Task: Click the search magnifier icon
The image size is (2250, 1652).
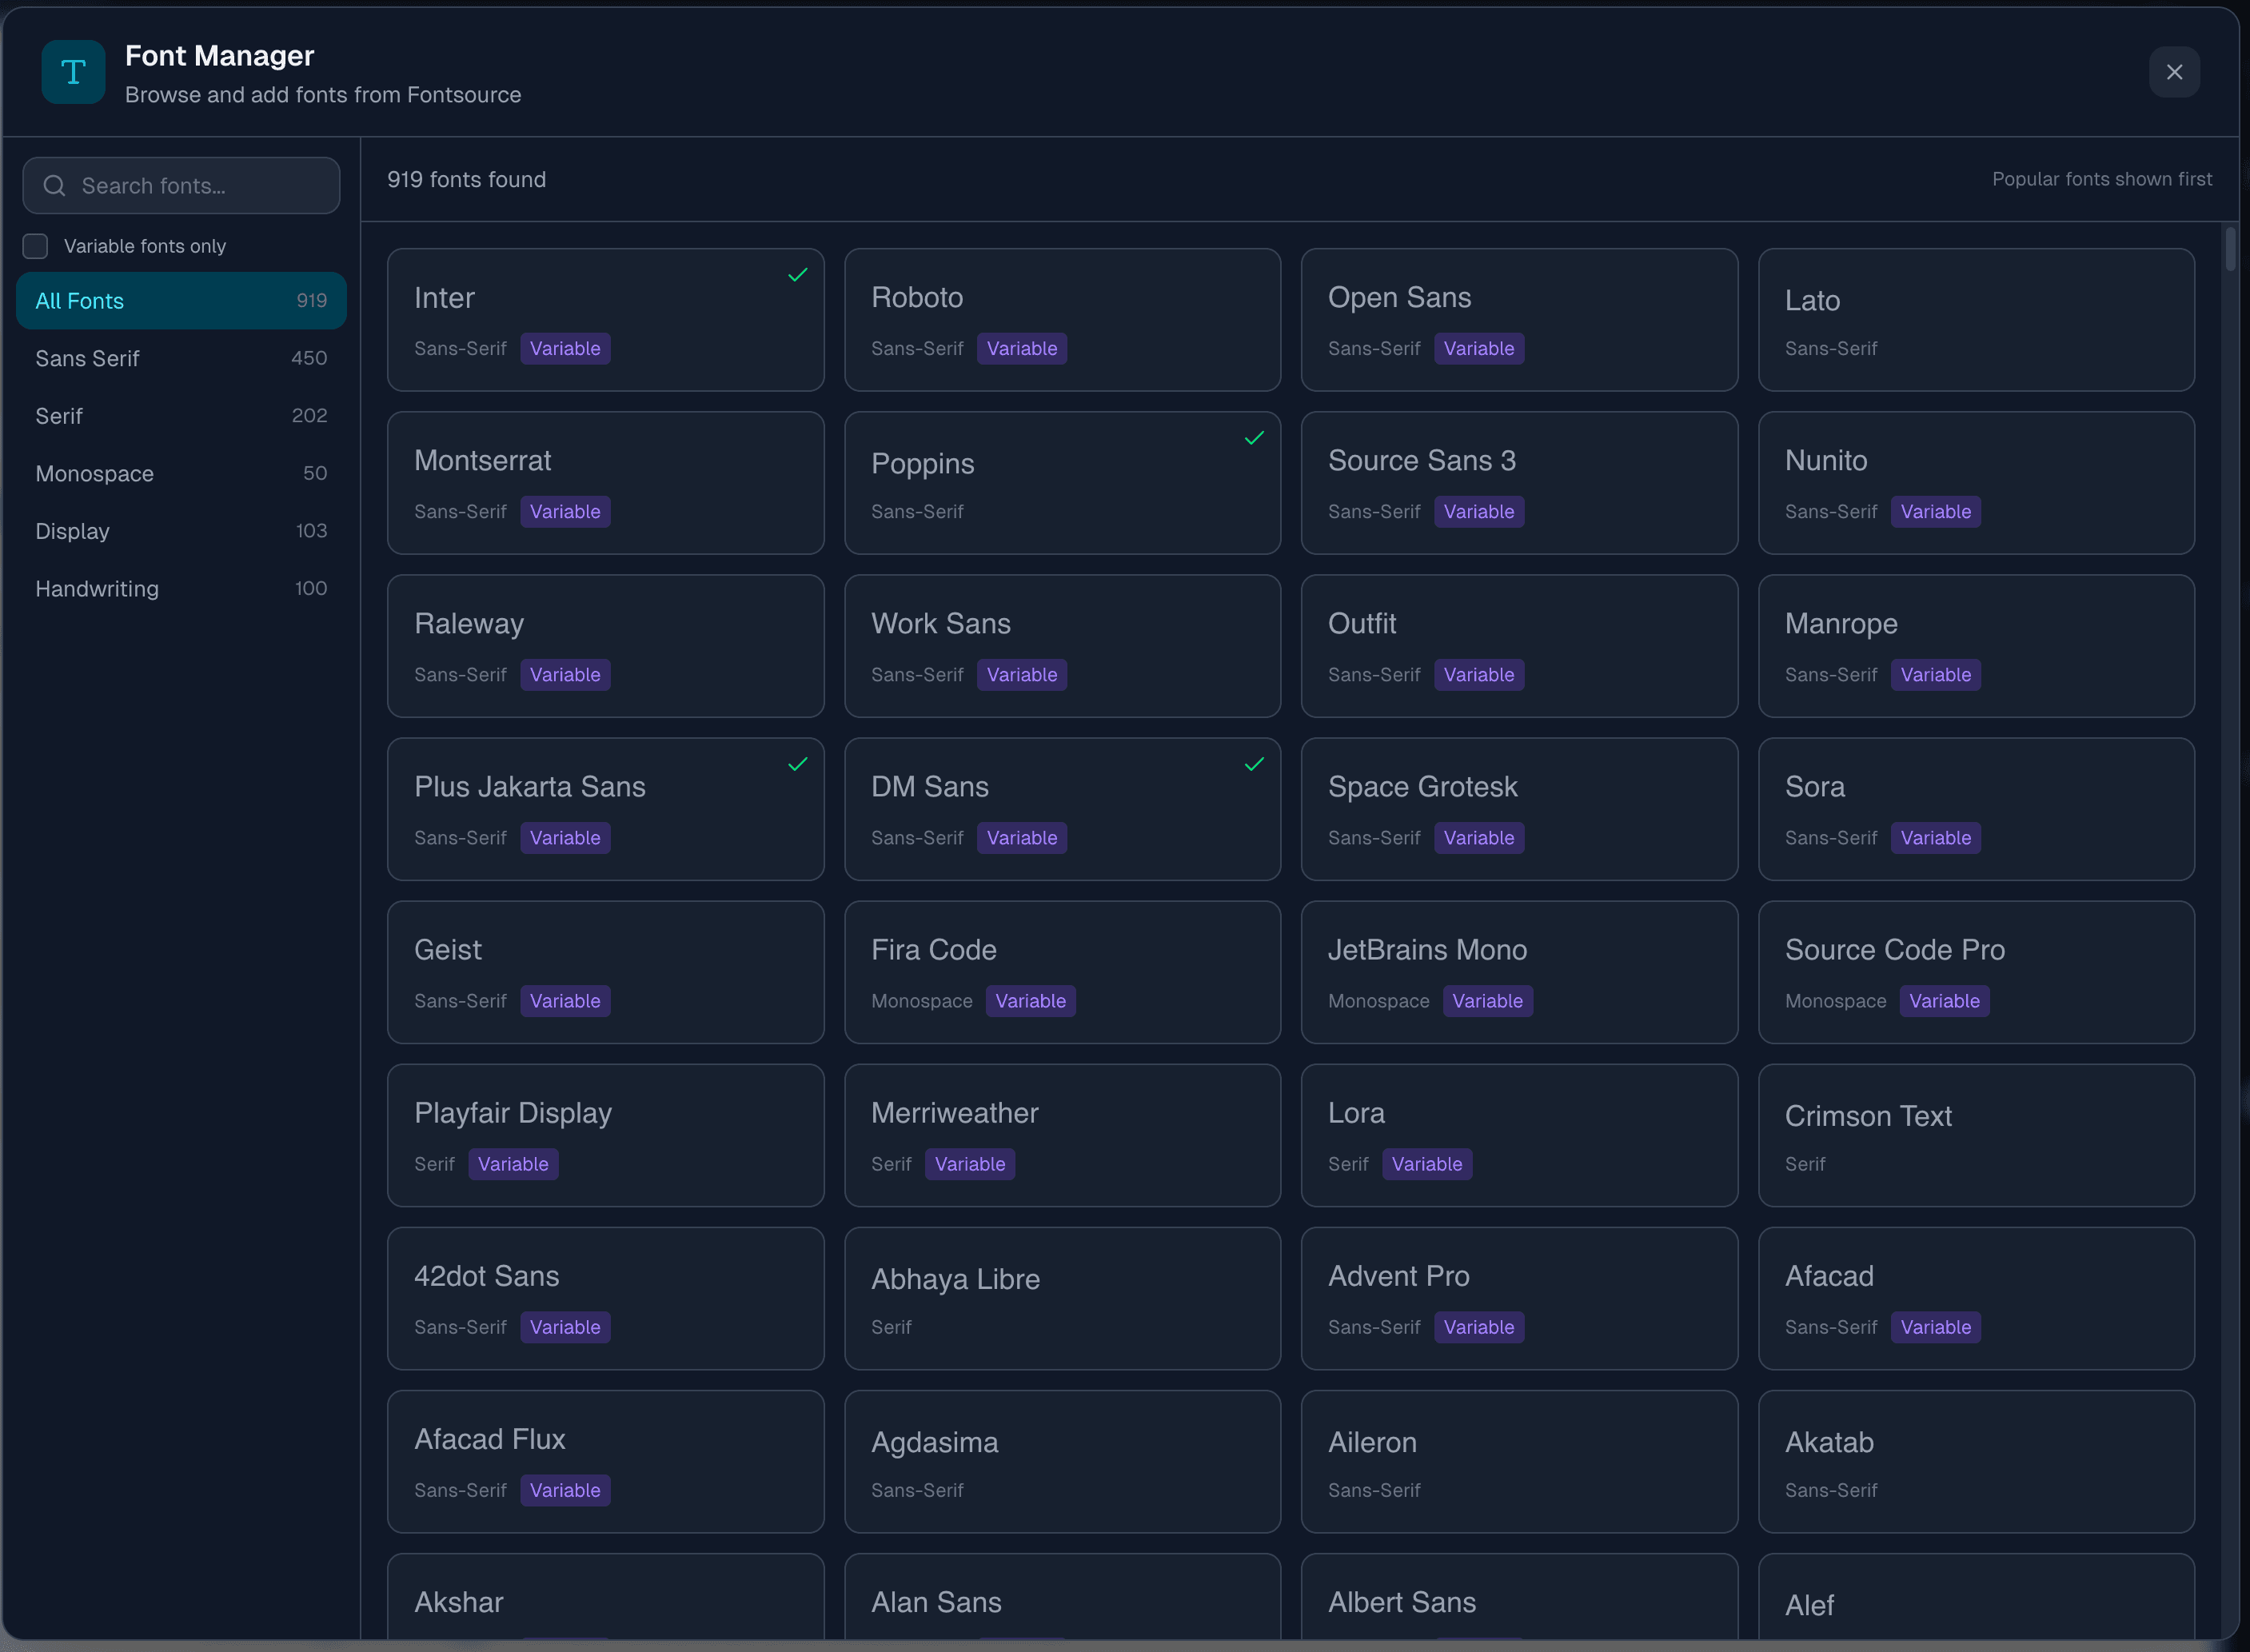Action: (54, 185)
